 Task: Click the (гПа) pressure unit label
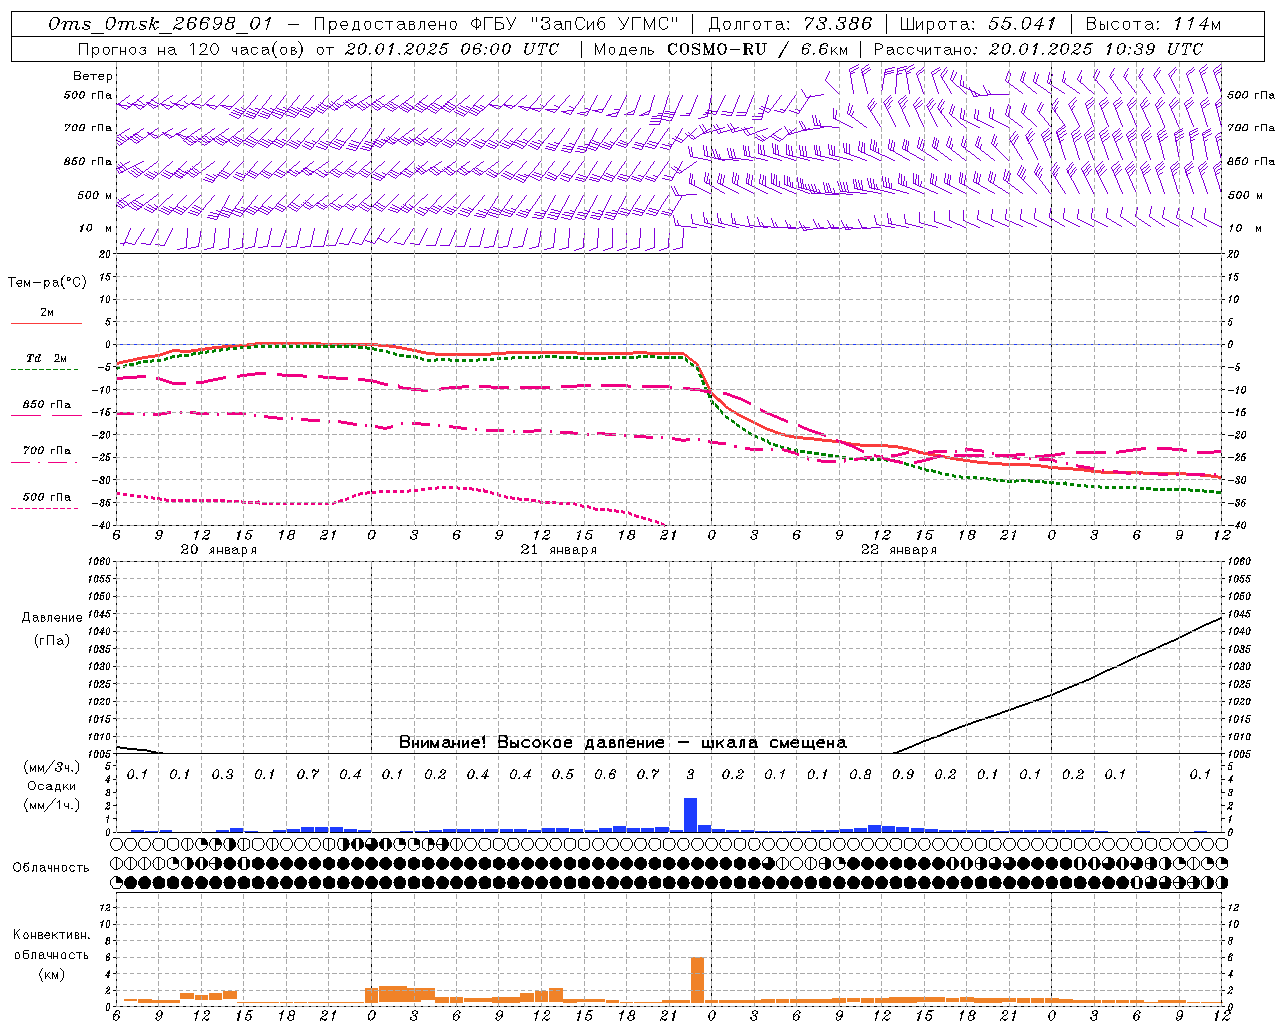[52, 641]
